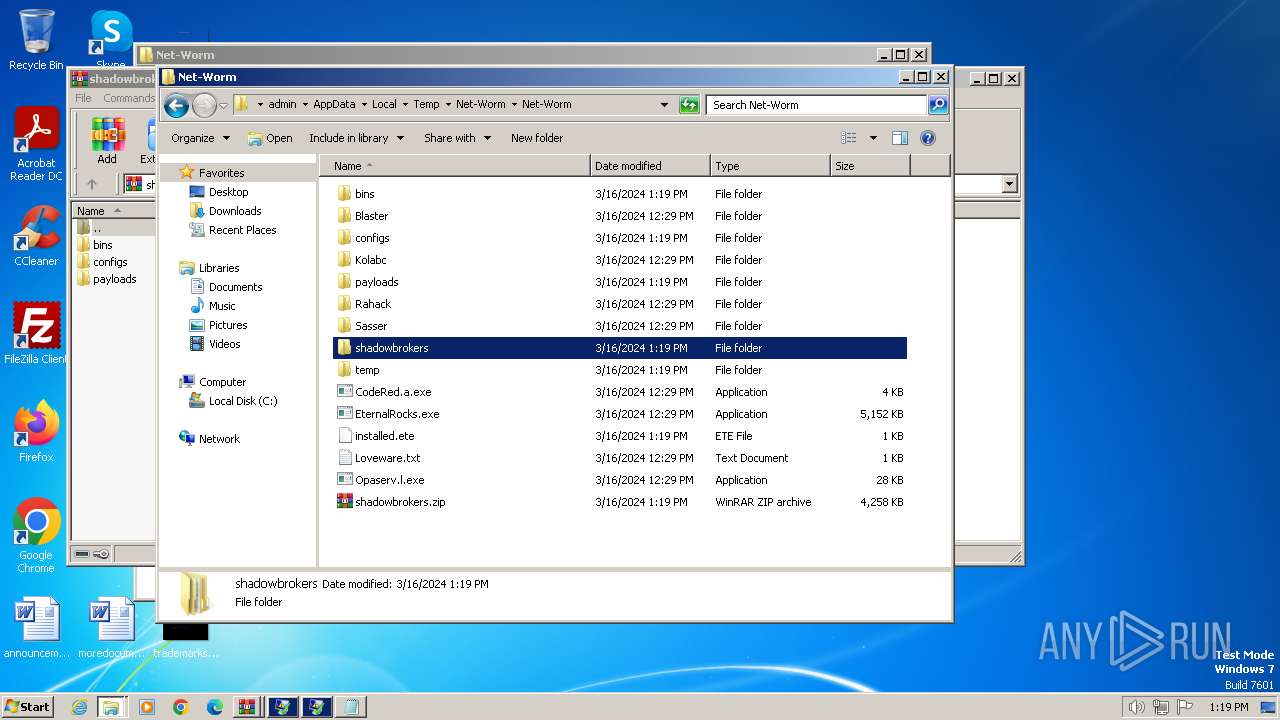This screenshot has width=1280, height=720.
Task: Open the recent pages dropdown arrow
Action: click(x=224, y=105)
